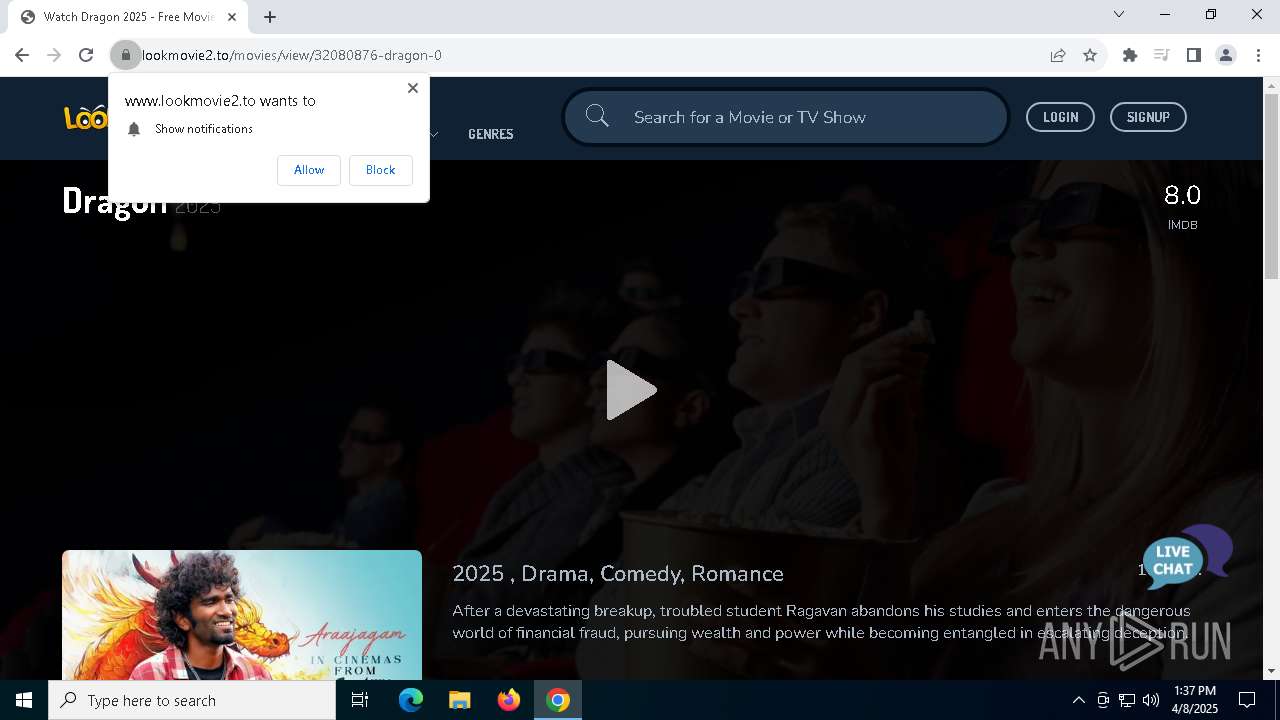Open Task View on taskbar
The height and width of the screenshot is (720, 1280).
(360, 700)
